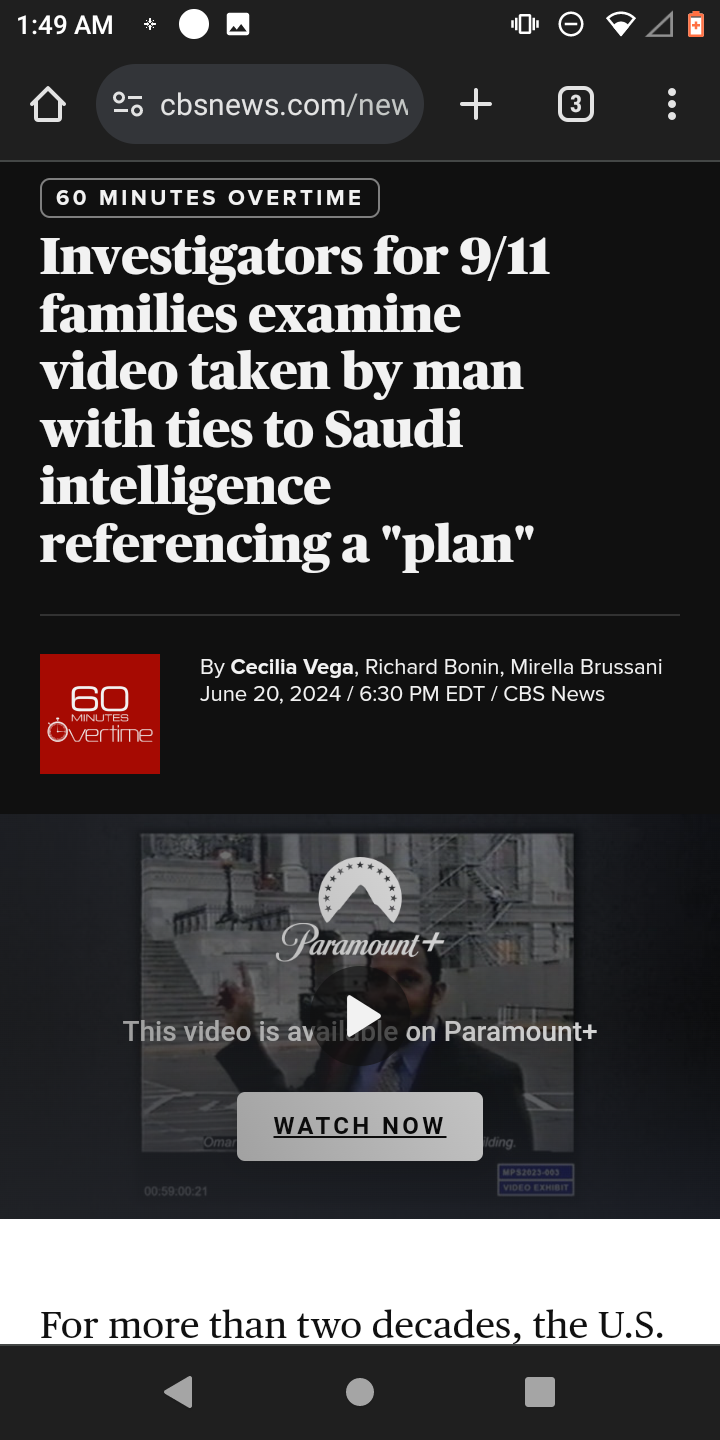Viewport: 720px width, 1440px height.
Task: Tap Android back navigation button
Action: click(179, 1392)
